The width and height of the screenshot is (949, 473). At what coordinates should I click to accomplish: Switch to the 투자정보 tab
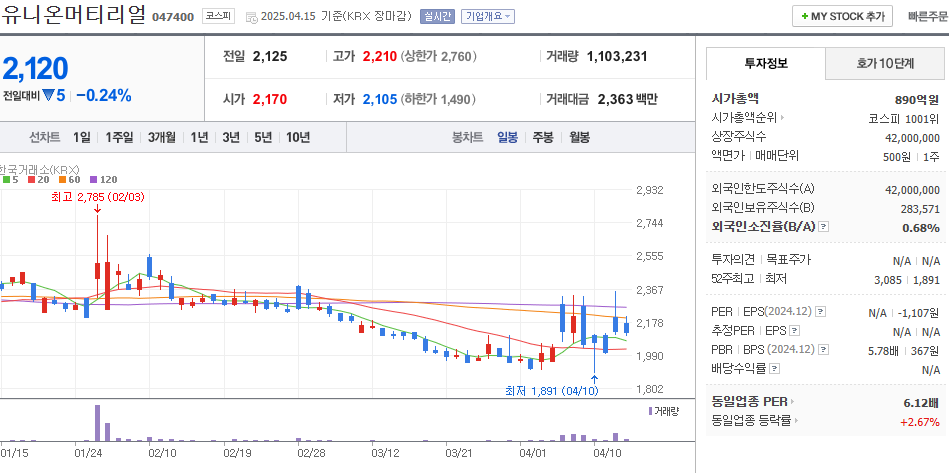[x=766, y=63]
